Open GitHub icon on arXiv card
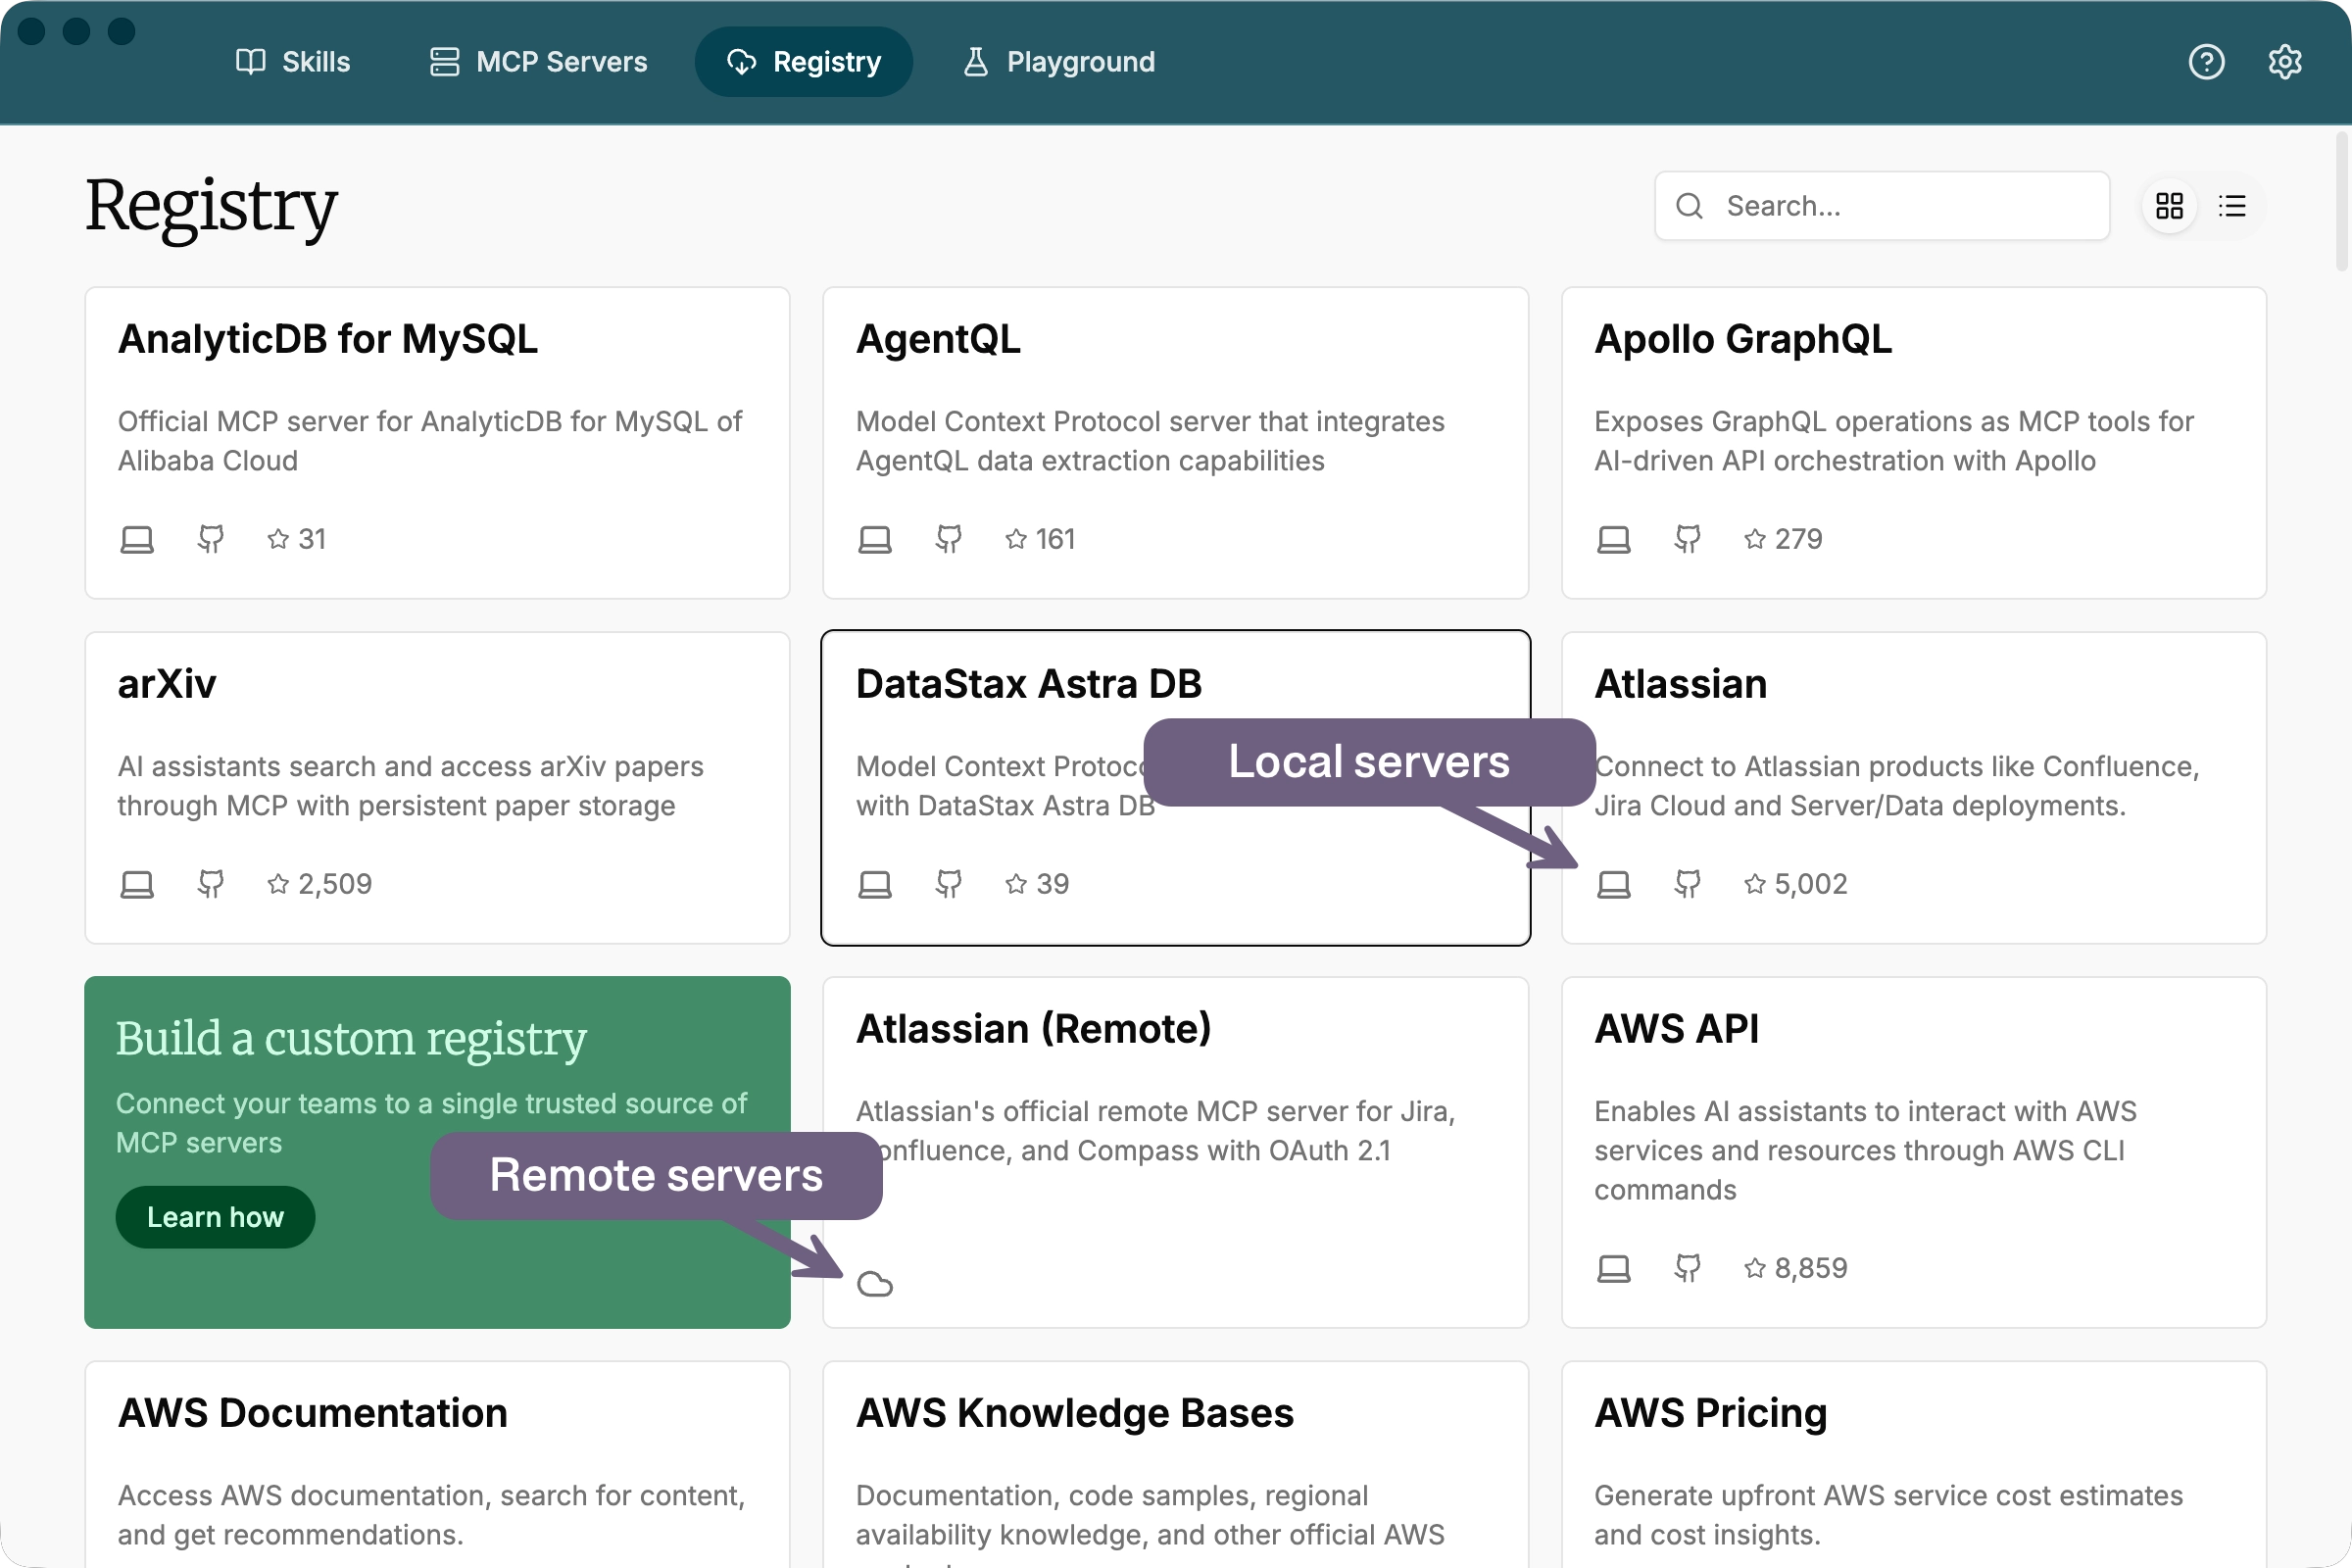The width and height of the screenshot is (2352, 1568). [211, 885]
